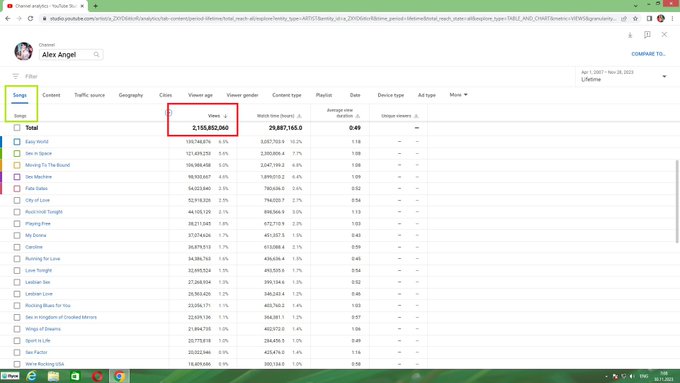
Task: Close the Channel analytics browser tab
Action: tap(82, 6)
